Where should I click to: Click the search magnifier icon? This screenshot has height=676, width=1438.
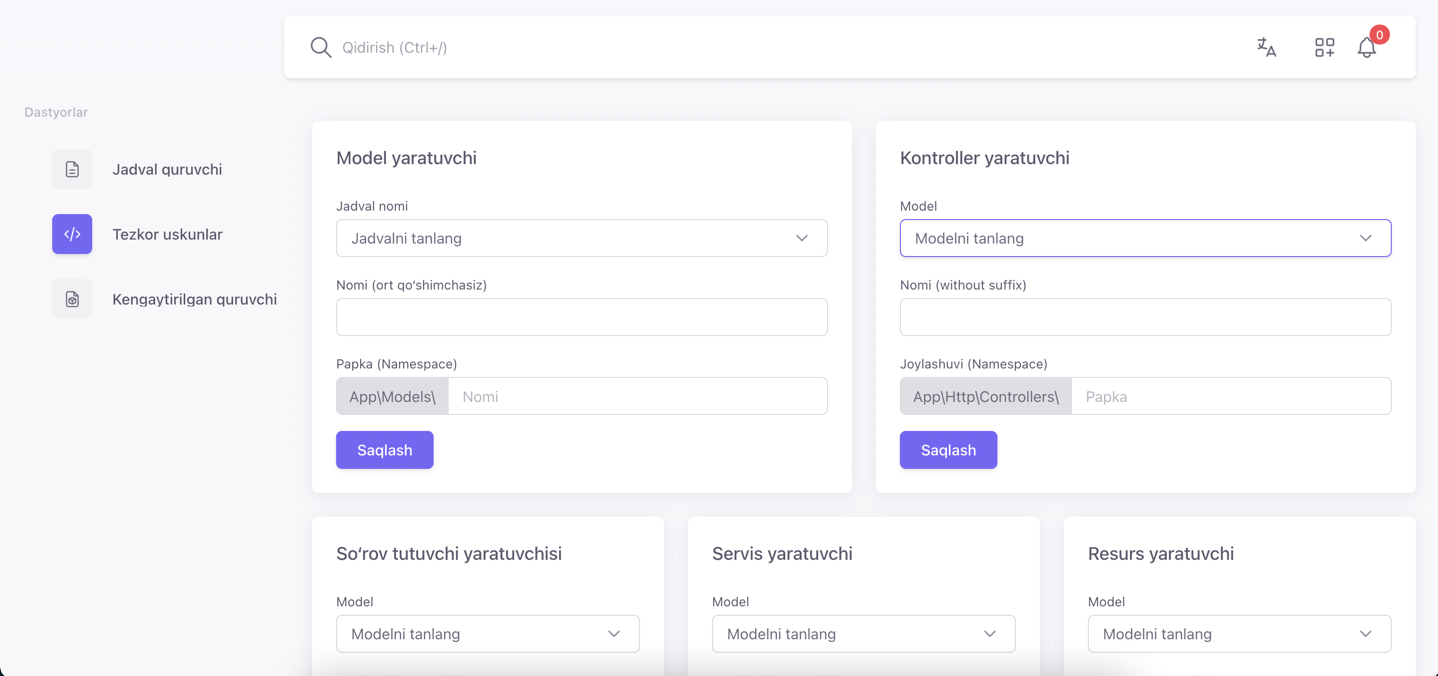click(320, 47)
